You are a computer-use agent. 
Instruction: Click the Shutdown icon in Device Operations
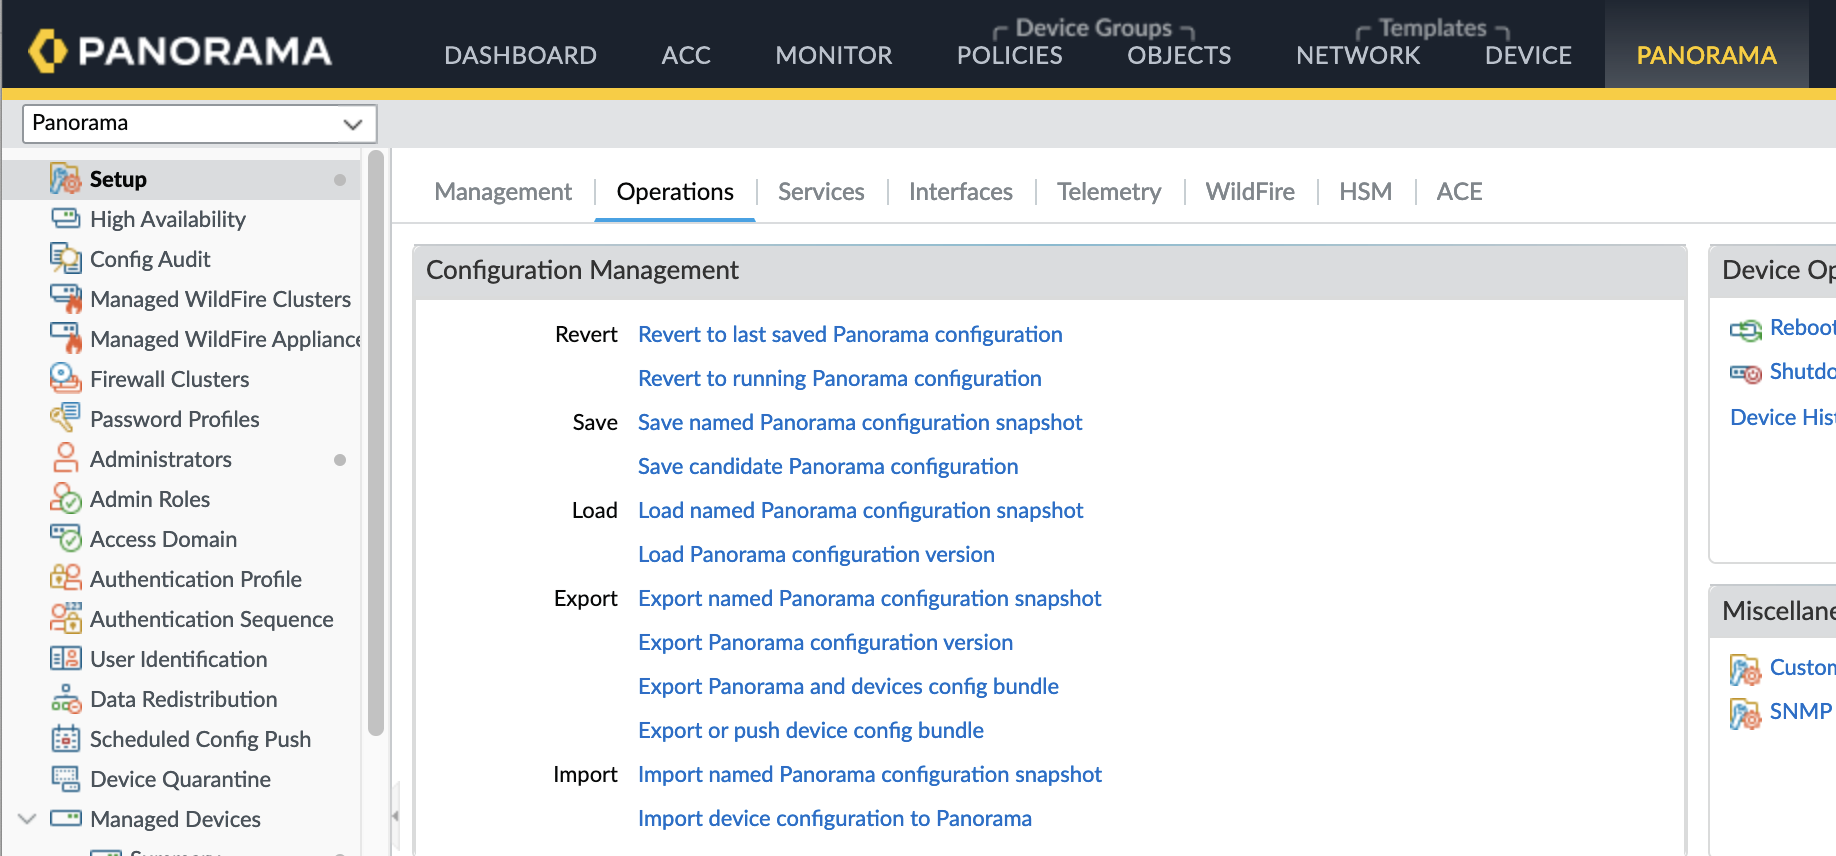[1746, 373]
